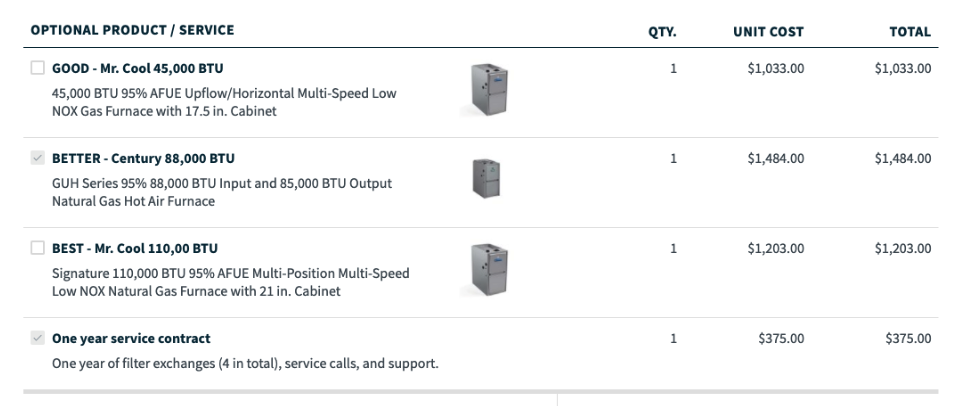Open the GOOD Mr. Cool 45,000 BTU furnace image

point(486,90)
